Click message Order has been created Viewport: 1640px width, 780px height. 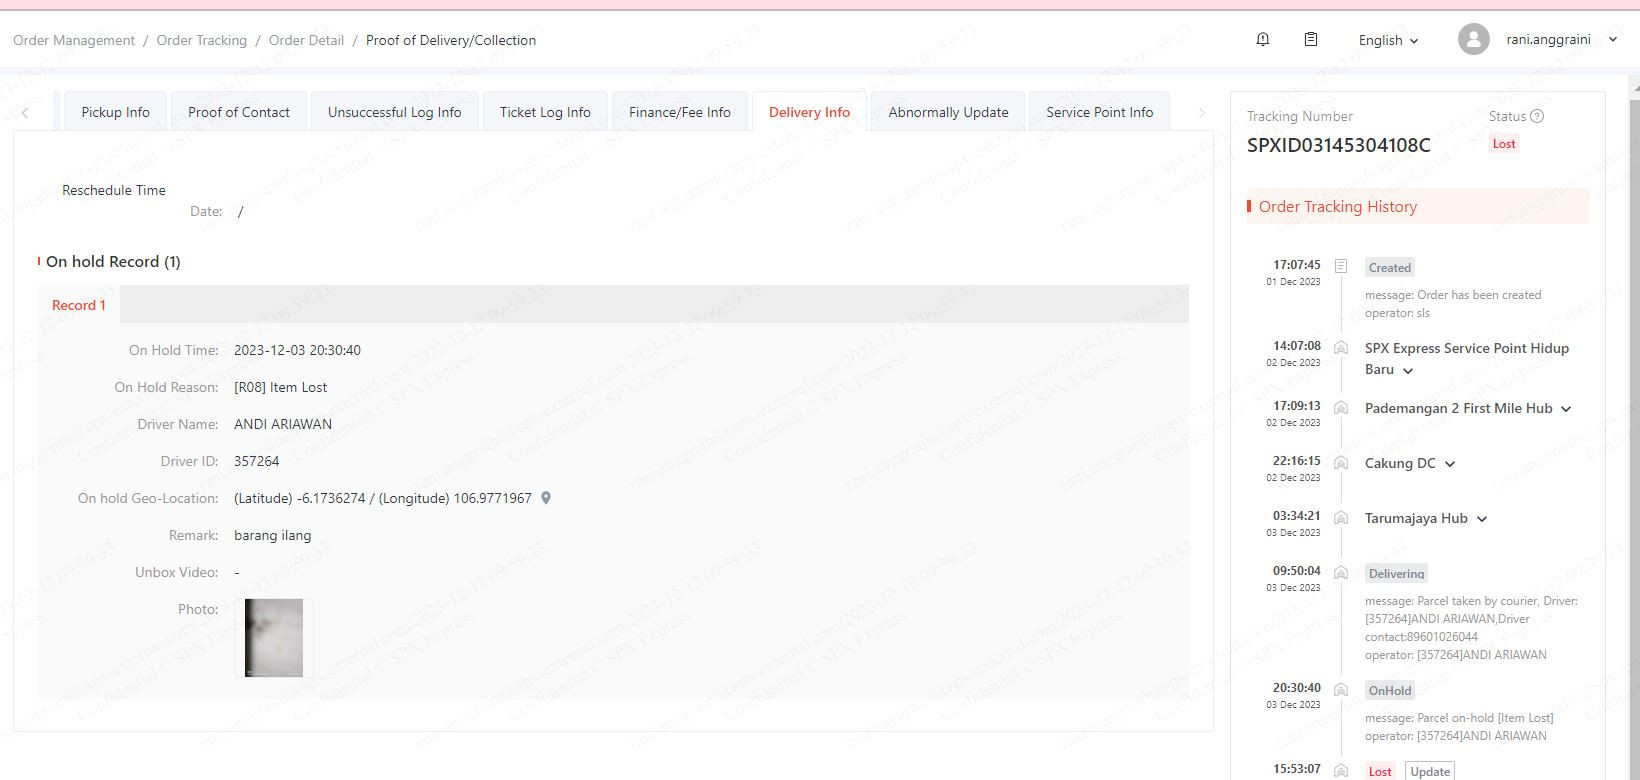(1453, 295)
